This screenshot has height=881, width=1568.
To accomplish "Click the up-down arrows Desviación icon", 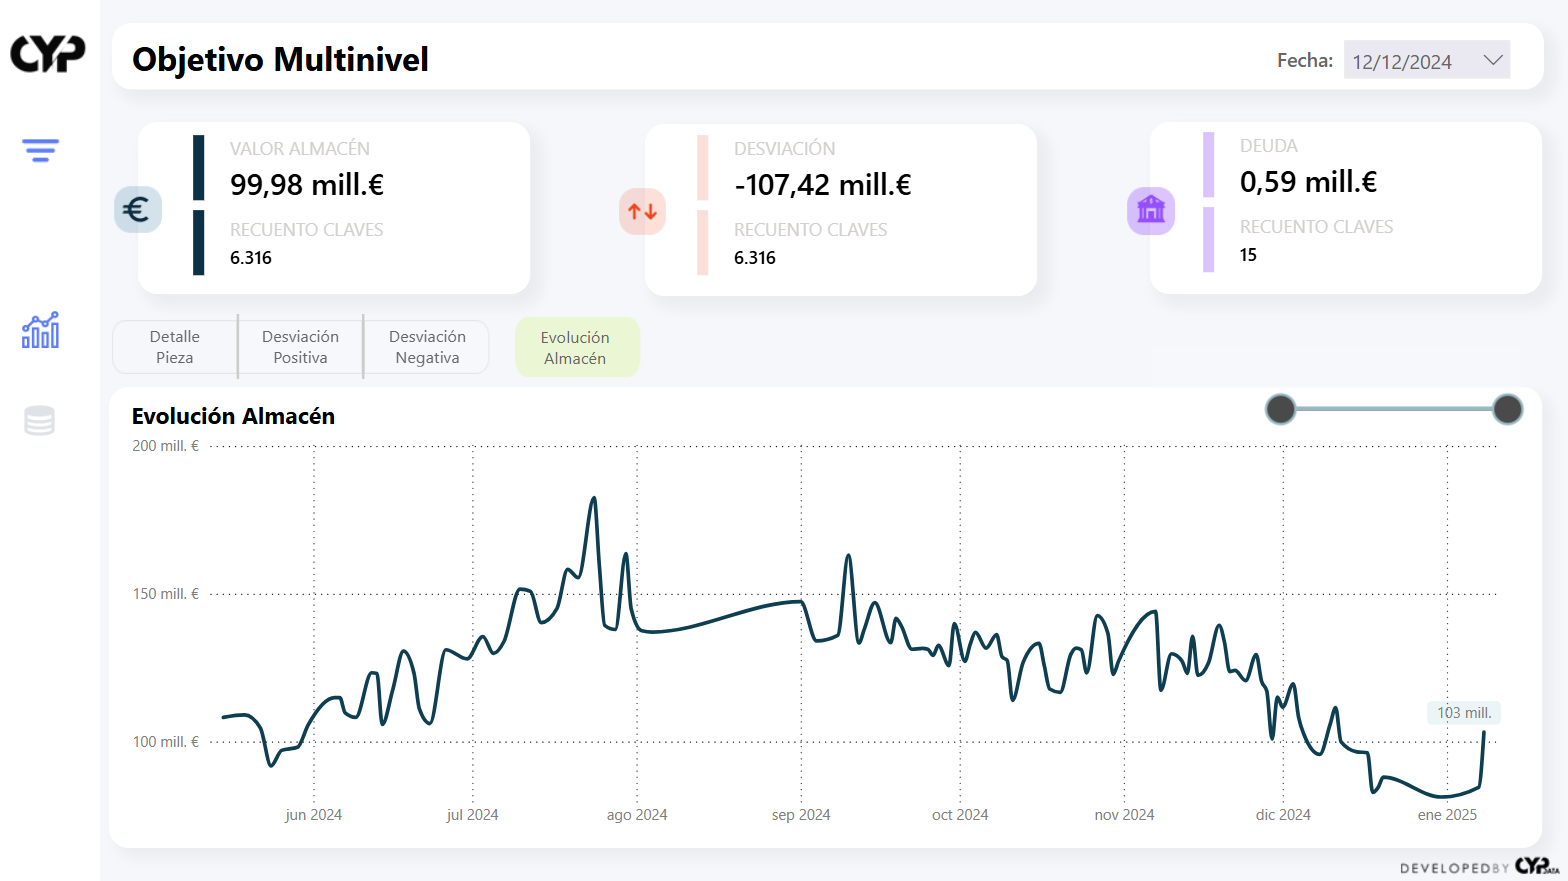I will pyautogui.click(x=642, y=211).
